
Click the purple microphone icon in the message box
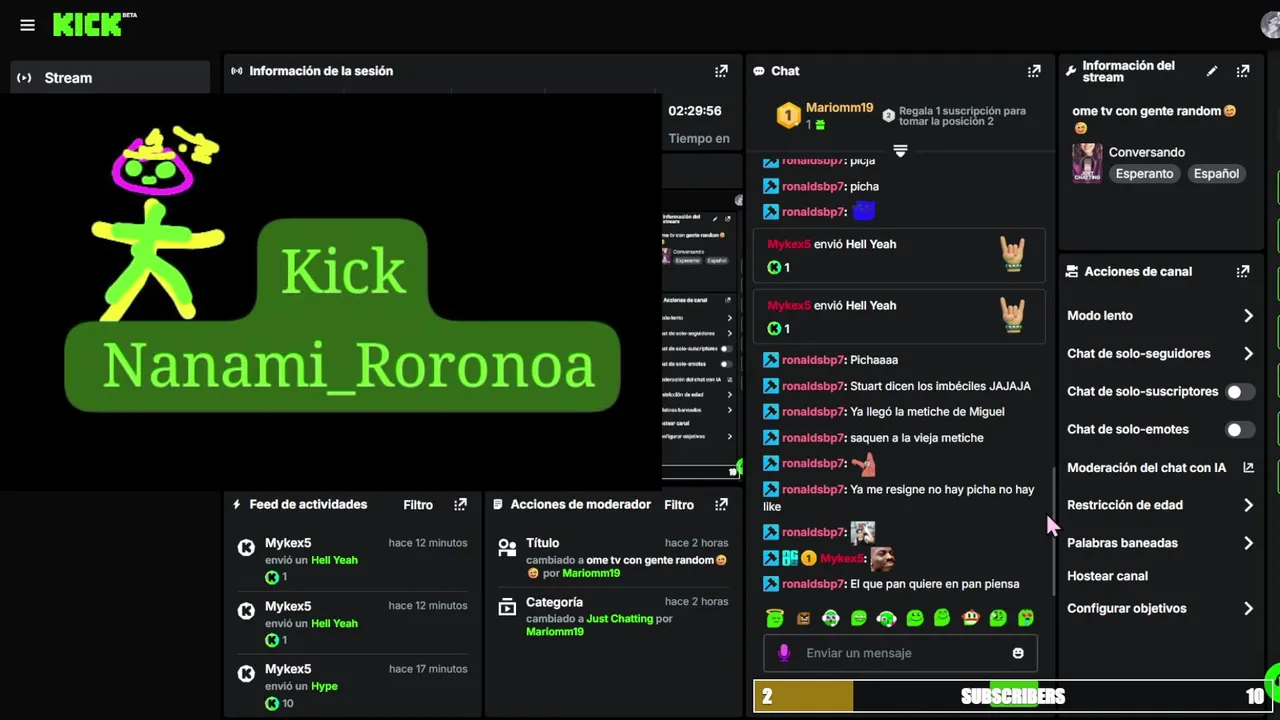coord(784,653)
